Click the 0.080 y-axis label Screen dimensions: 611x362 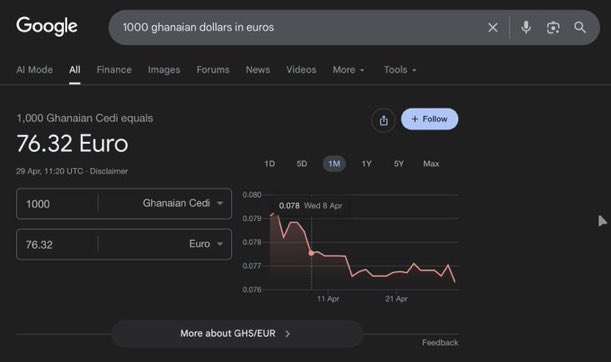point(252,195)
